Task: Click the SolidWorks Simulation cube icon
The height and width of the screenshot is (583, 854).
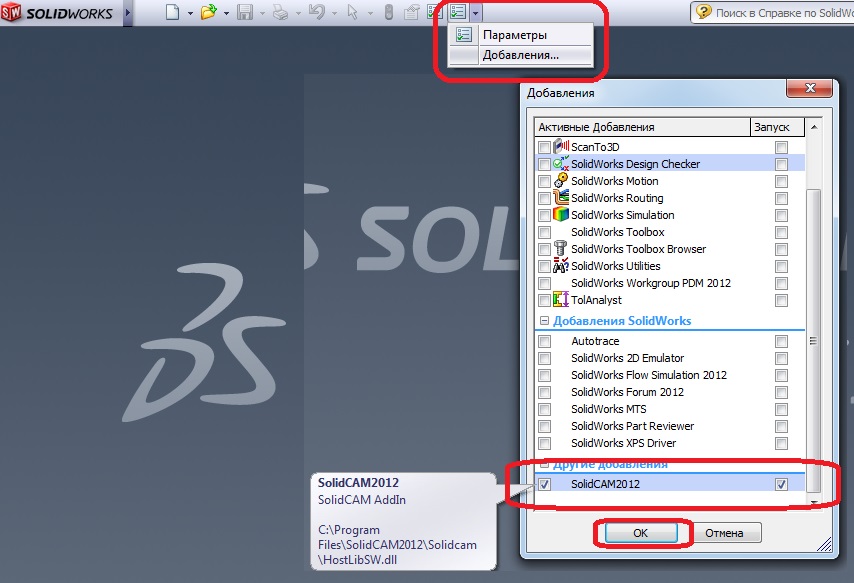Action: [561, 214]
